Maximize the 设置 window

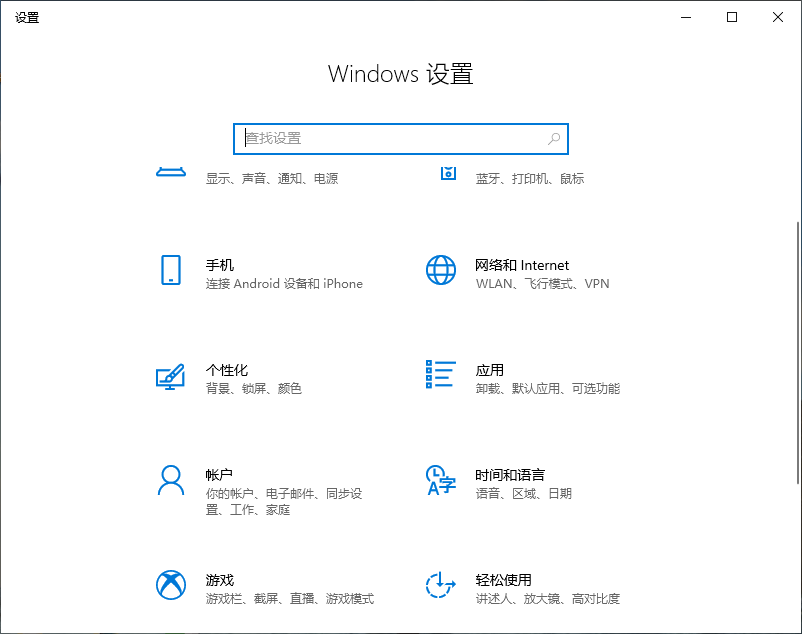(x=732, y=17)
